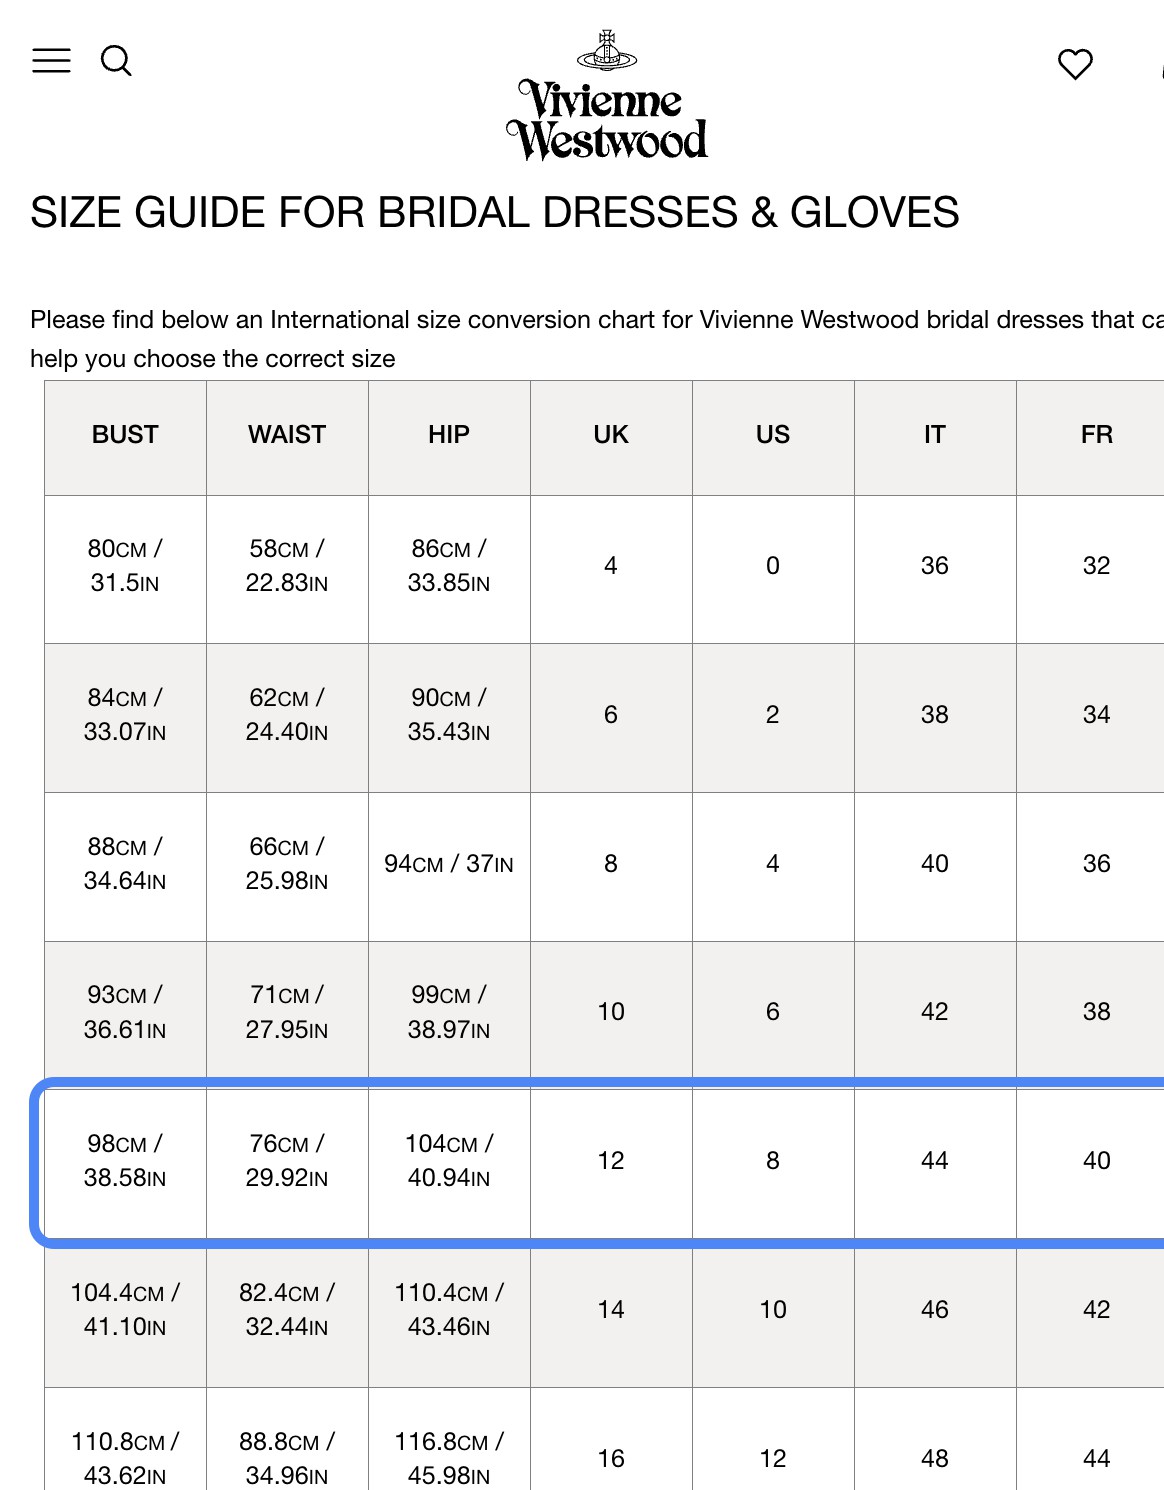
Task: Select the HIP column header
Action: [x=449, y=435]
